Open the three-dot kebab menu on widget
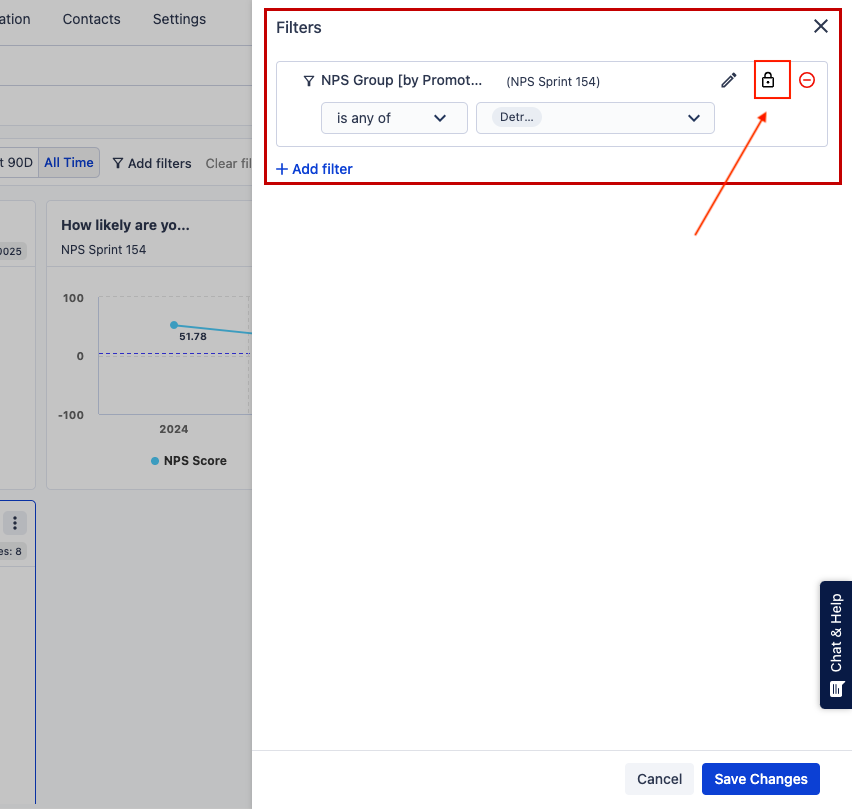This screenshot has width=852, height=809. click(15, 523)
